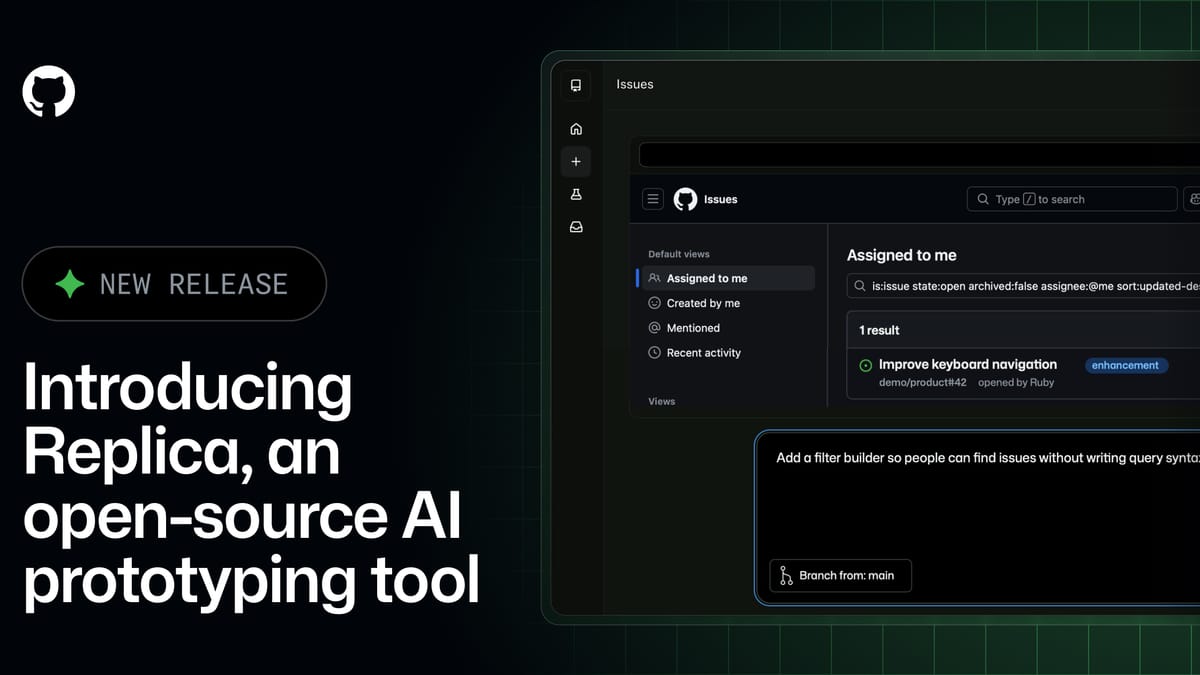
Task: Click the clock icon beside Recent activity
Action: [x=654, y=353]
